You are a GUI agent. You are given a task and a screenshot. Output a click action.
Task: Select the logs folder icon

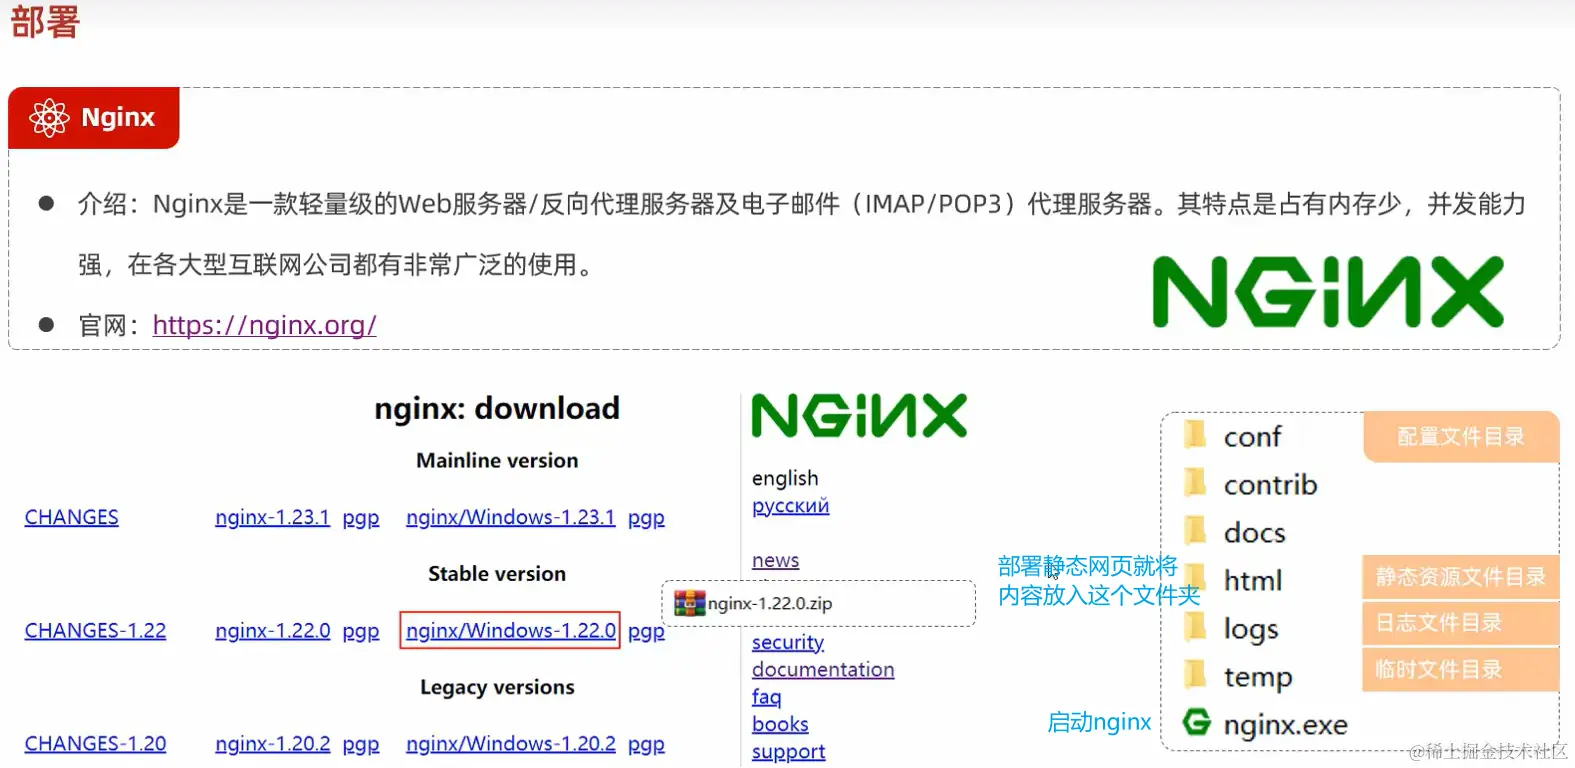click(x=1194, y=627)
